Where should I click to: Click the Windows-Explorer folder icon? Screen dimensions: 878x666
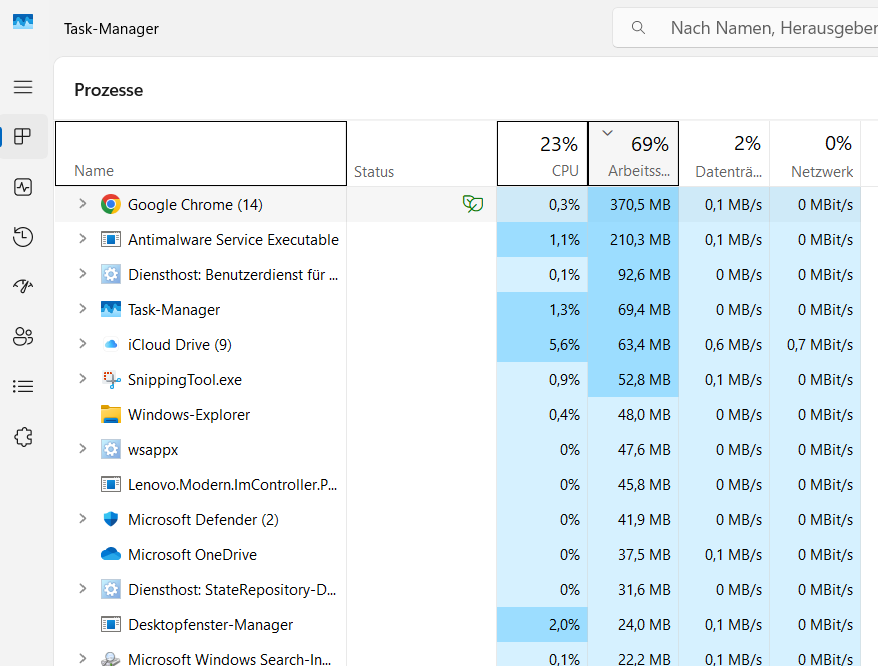pos(111,414)
